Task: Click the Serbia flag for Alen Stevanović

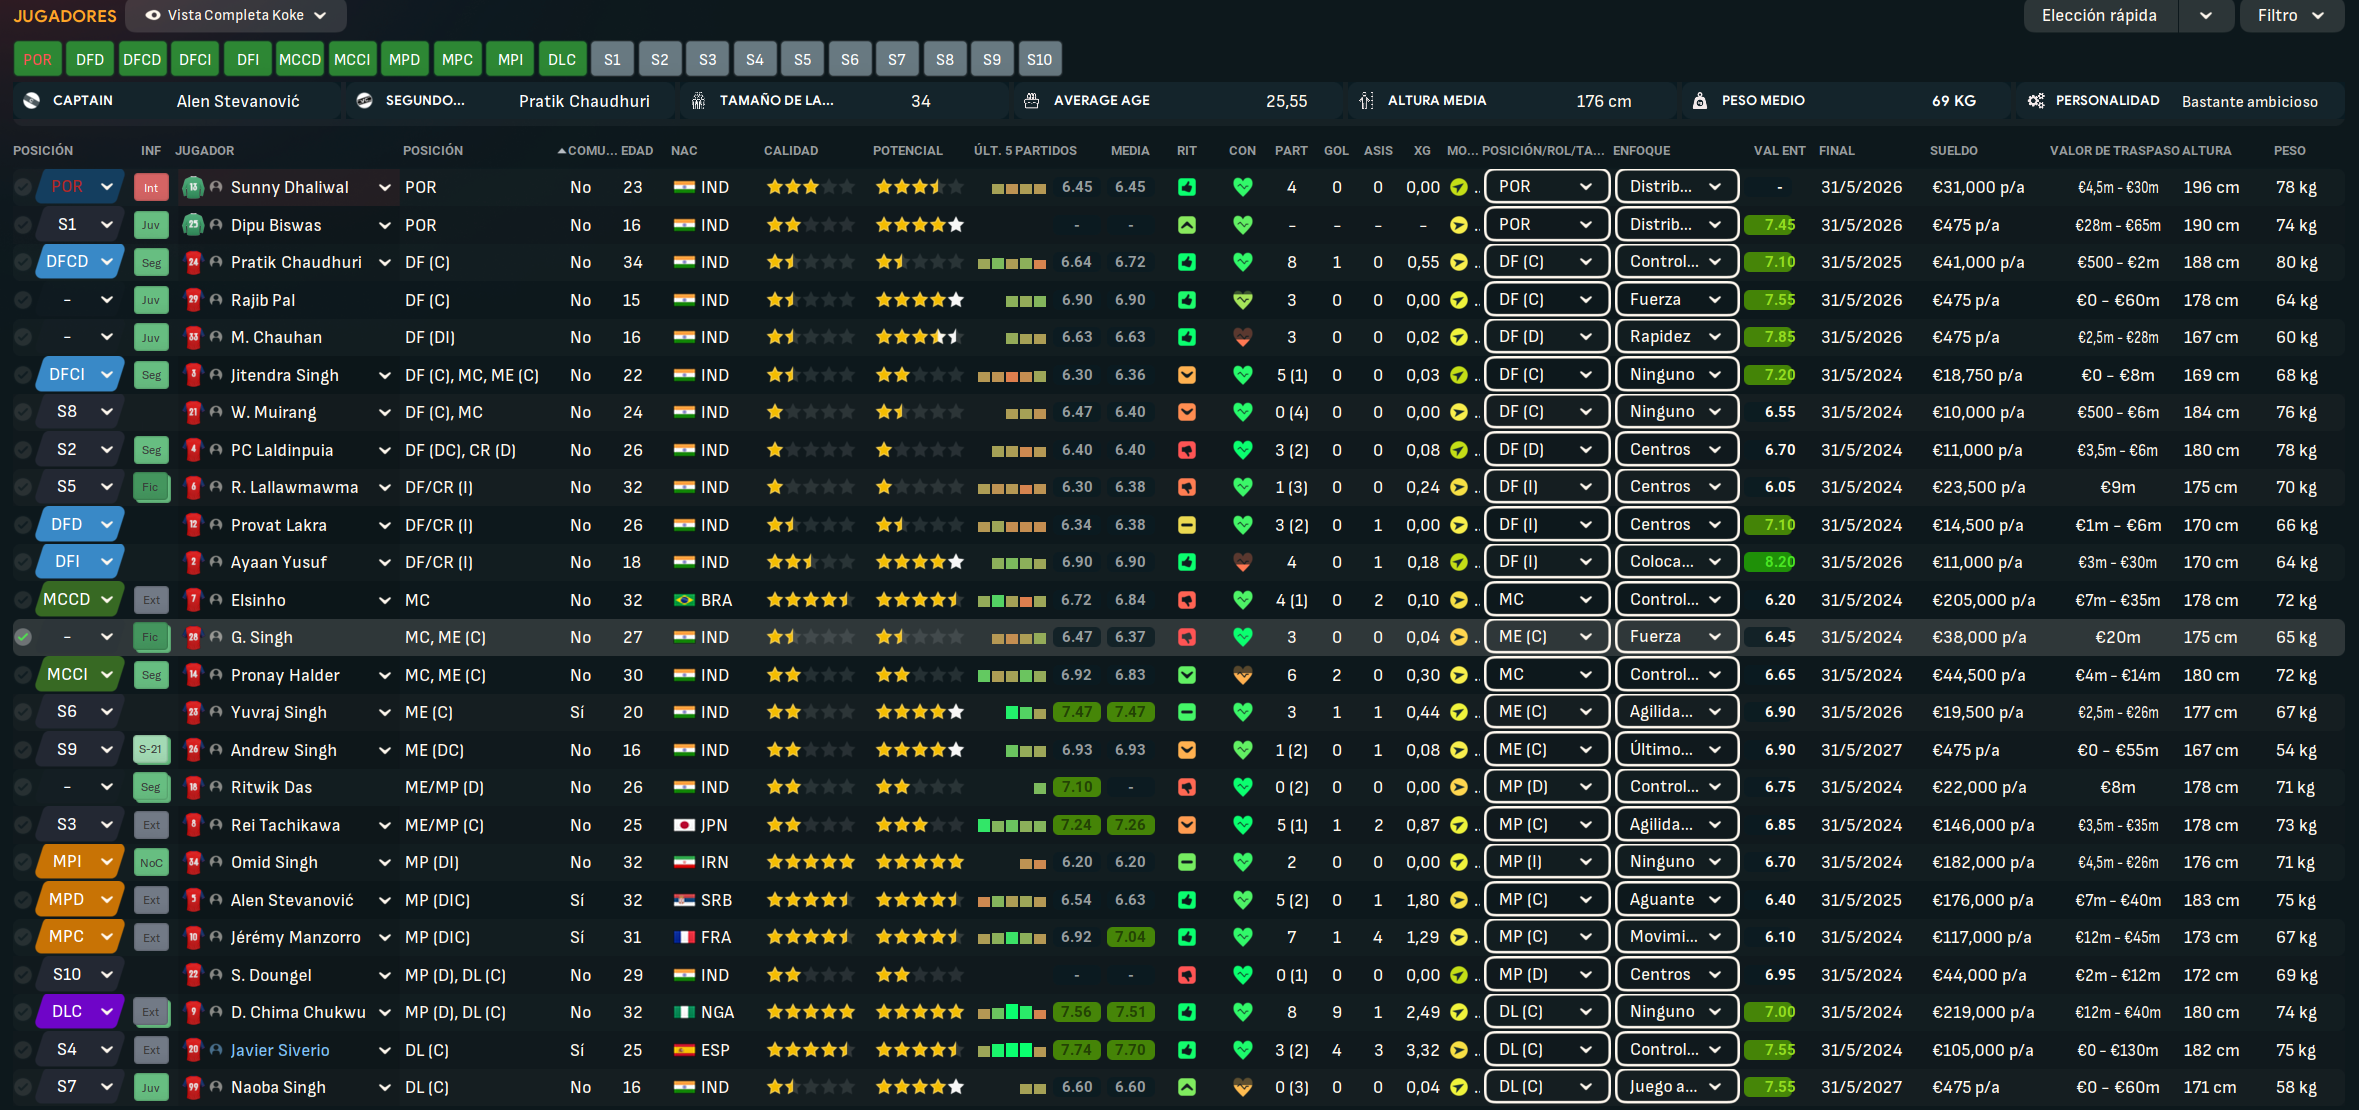Action: (684, 900)
